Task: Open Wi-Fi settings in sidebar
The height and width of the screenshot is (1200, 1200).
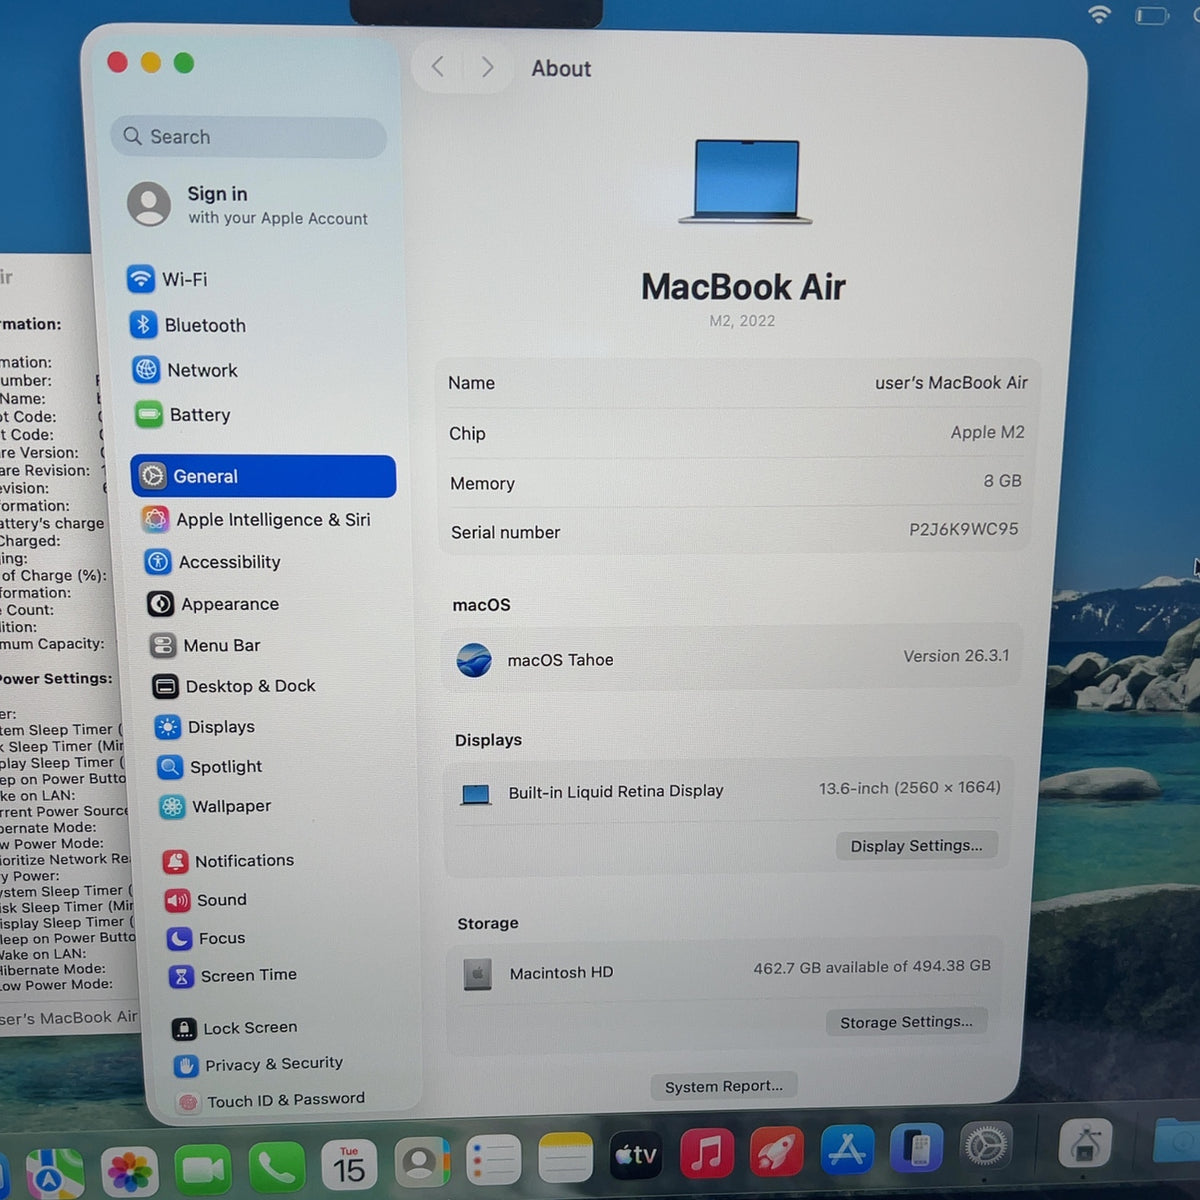Action: (168, 279)
